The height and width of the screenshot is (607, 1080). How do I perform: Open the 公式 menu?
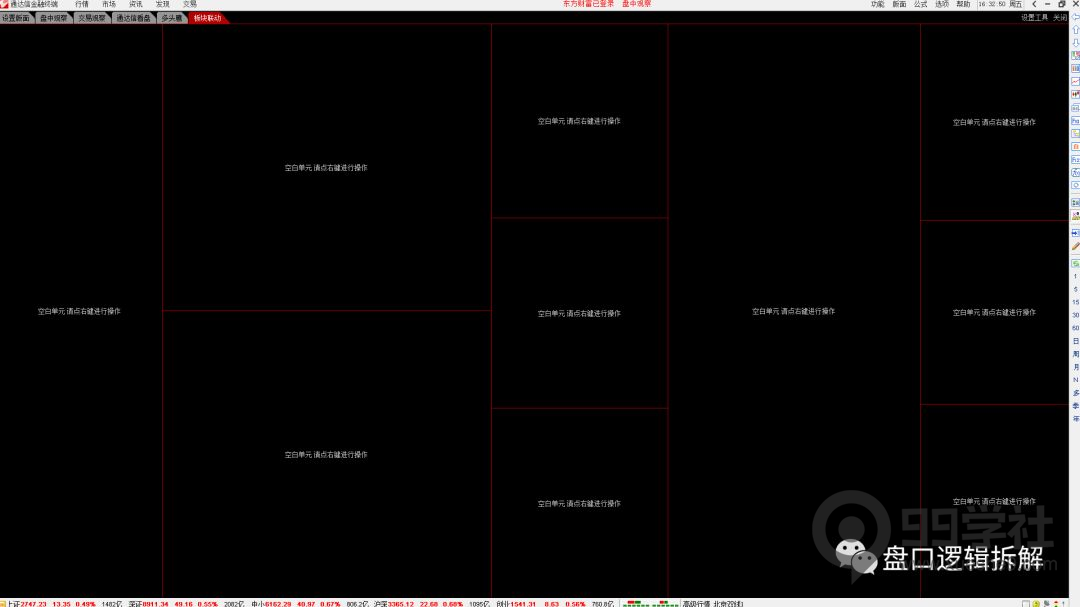click(920, 4)
